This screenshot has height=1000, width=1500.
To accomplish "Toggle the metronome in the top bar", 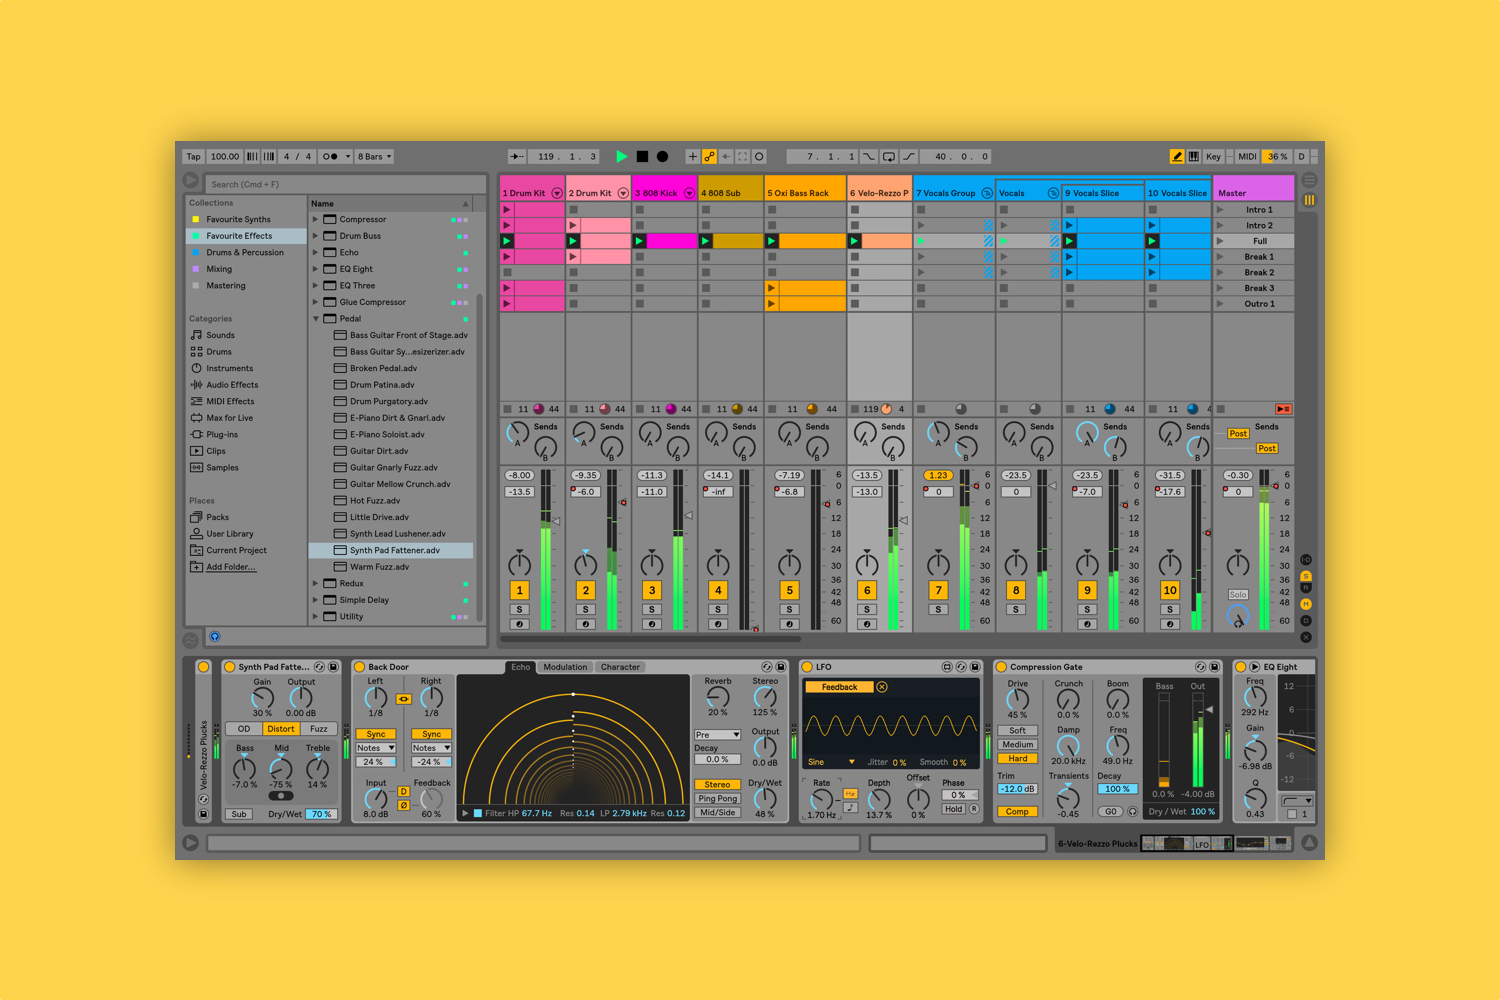I will tap(331, 156).
